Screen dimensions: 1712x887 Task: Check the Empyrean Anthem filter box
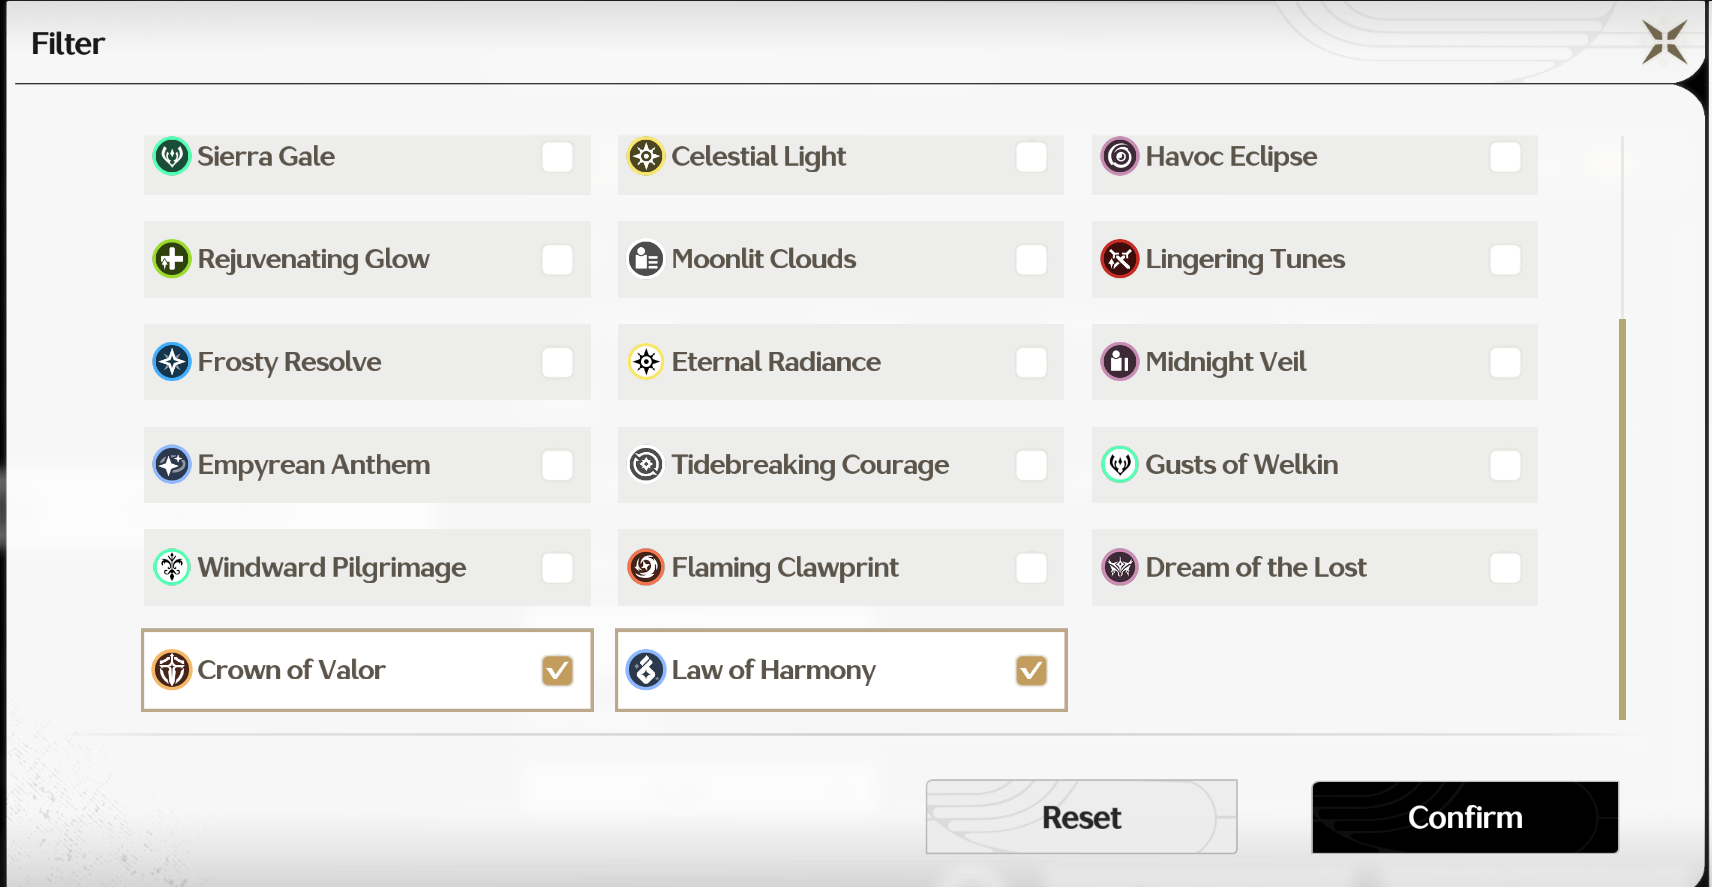point(557,465)
